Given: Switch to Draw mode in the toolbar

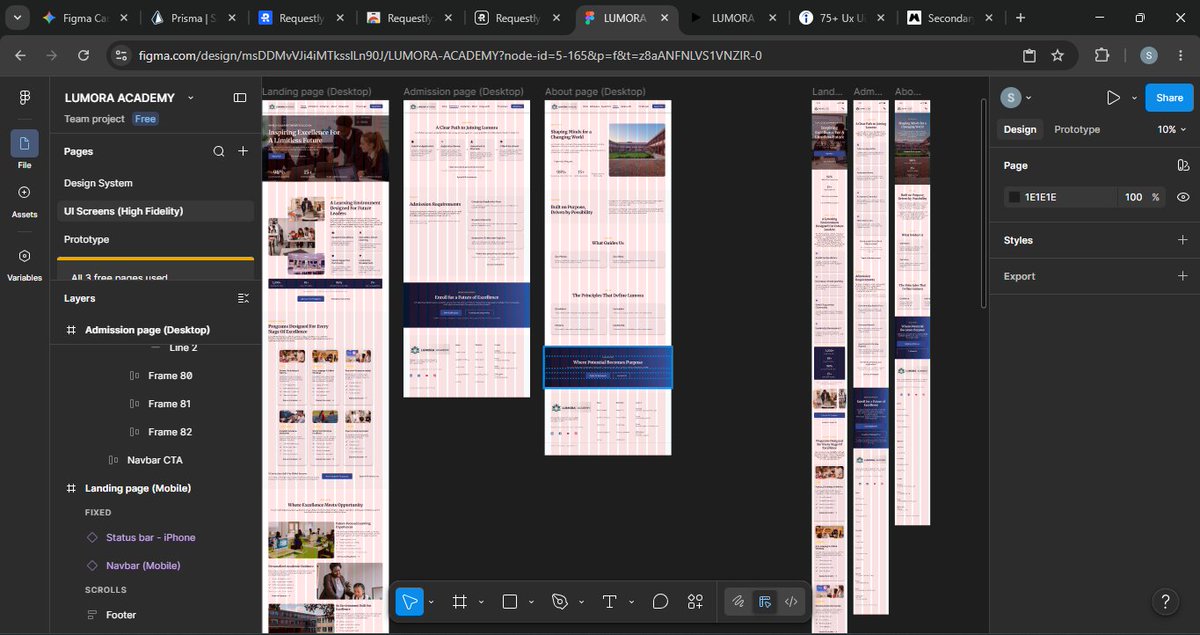Looking at the screenshot, I should pyautogui.click(x=738, y=601).
